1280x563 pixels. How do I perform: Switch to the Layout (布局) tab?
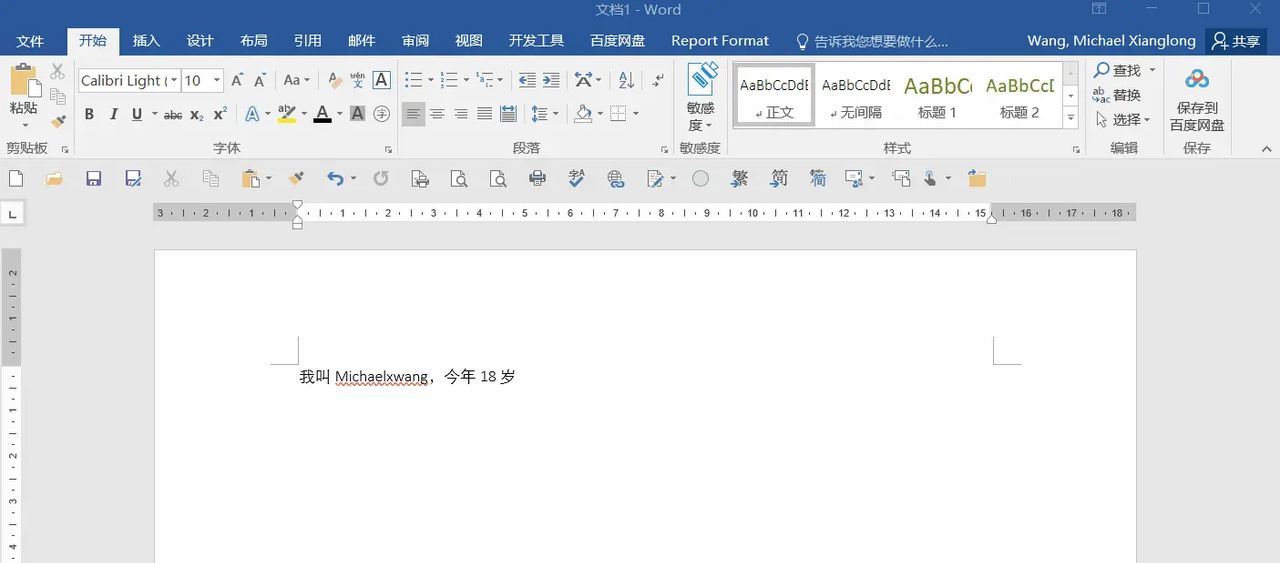tap(254, 41)
